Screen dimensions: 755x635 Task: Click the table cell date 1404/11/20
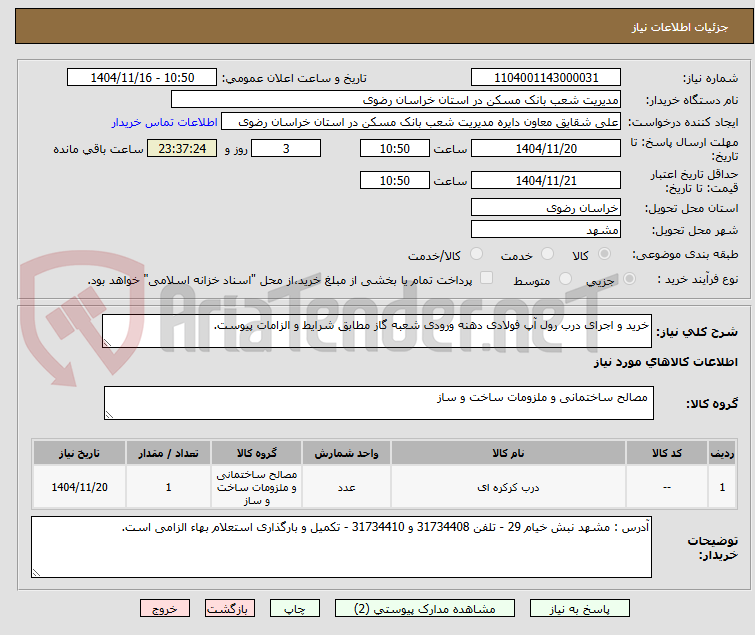click(x=79, y=487)
